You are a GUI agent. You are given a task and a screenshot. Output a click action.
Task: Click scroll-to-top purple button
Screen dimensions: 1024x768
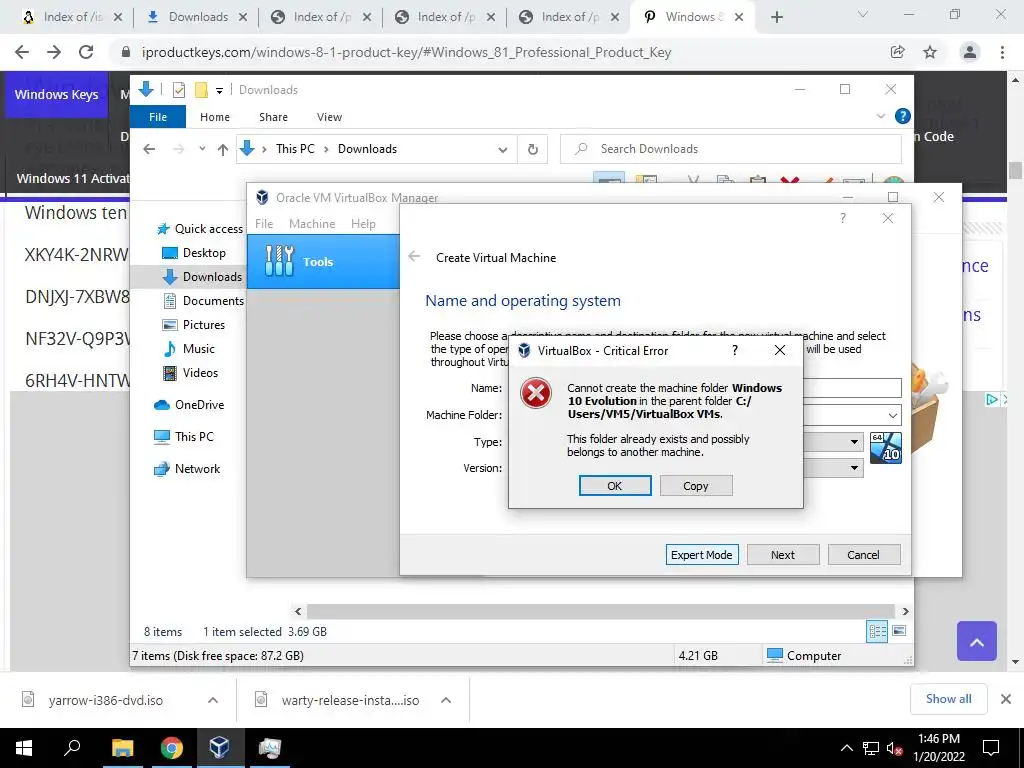coord(977,641)
